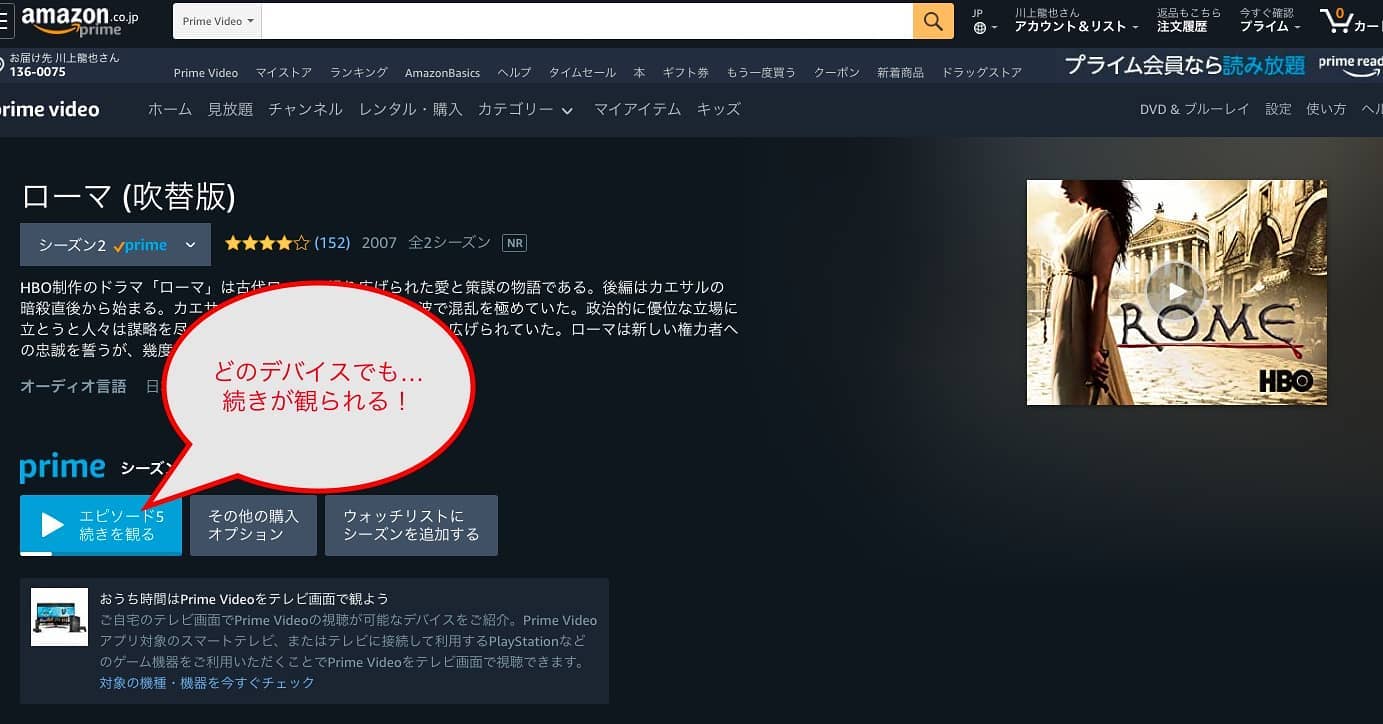Expand the カテゴリー dropdown menu
This screenshot has width=1383, height=724.
point(525,110)
